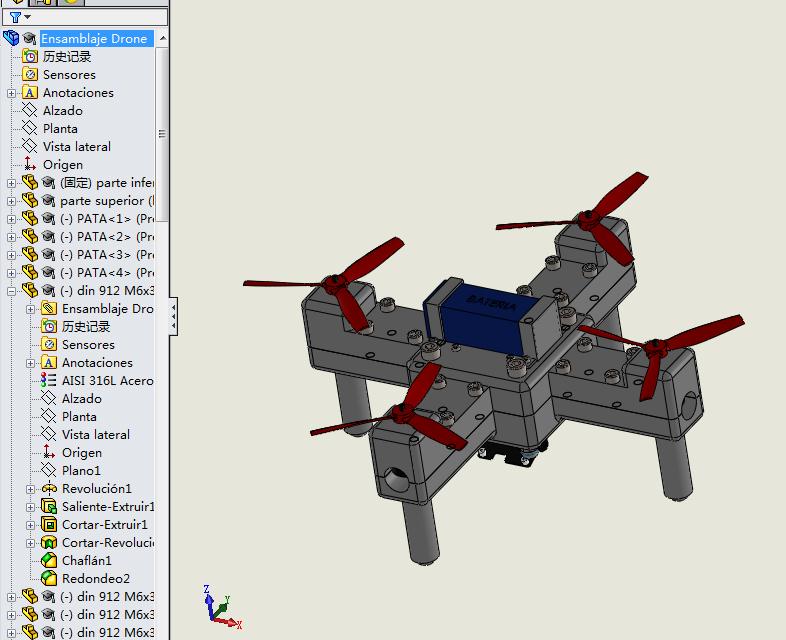Select the Ensamblaje Drone root assembly
Viewport: 786px width, 640px height.
[x=93, y=38]
